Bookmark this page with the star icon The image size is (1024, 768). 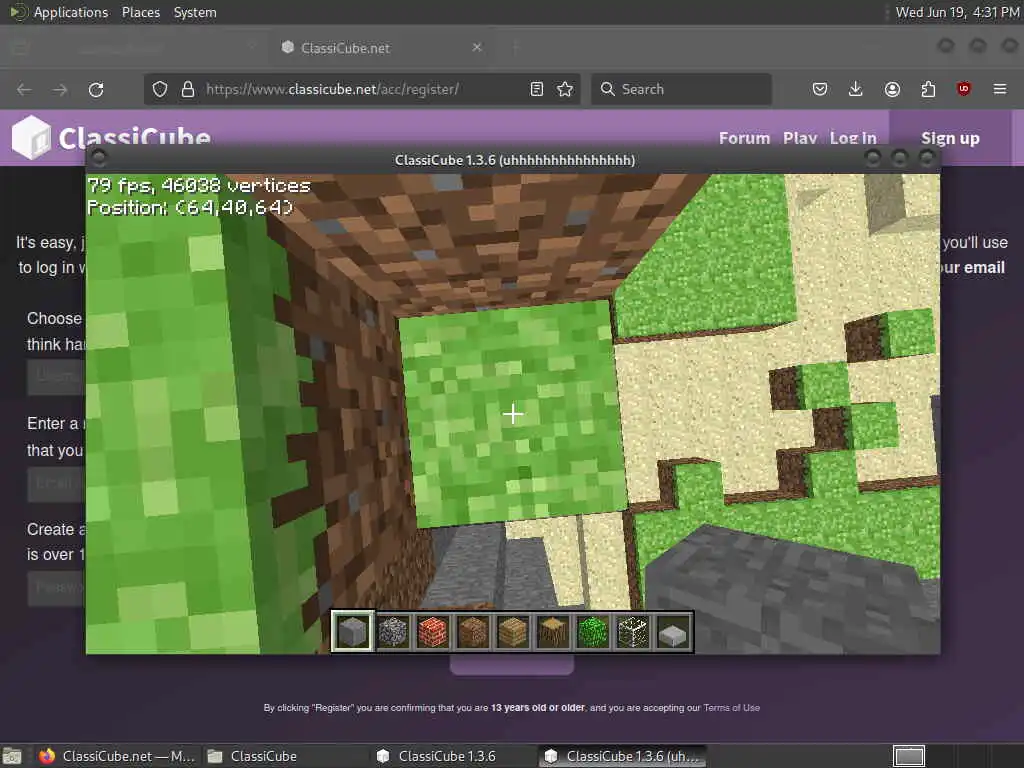click(x=566, y=89)
